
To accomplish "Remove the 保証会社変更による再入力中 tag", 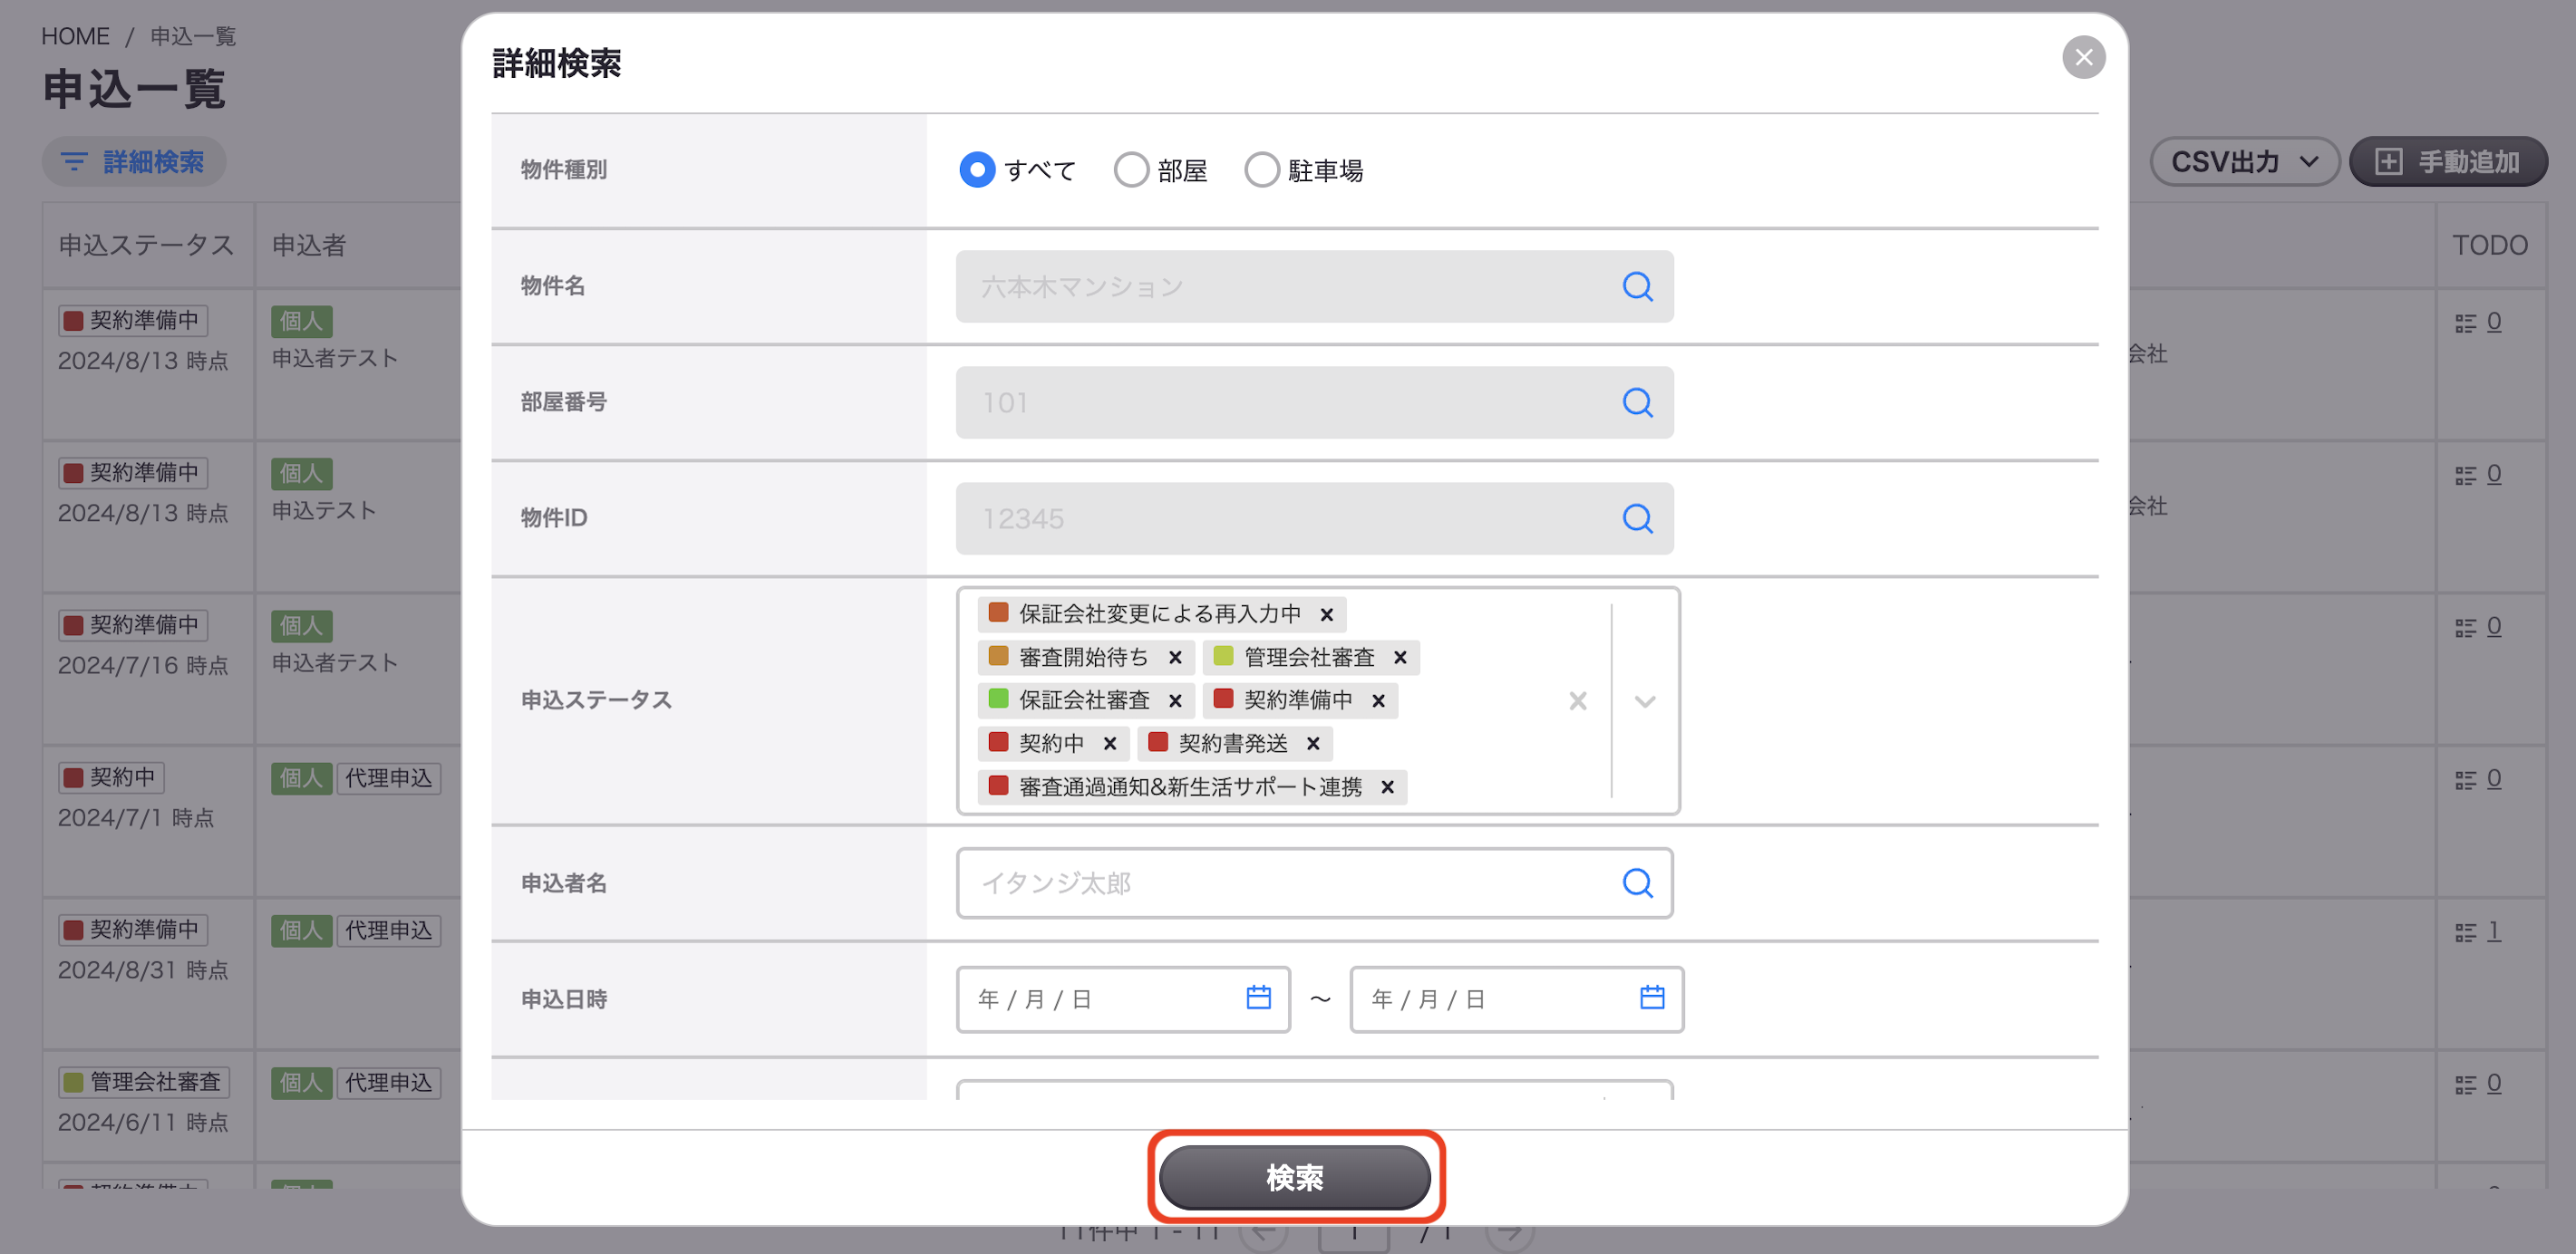I will 1326,614.
